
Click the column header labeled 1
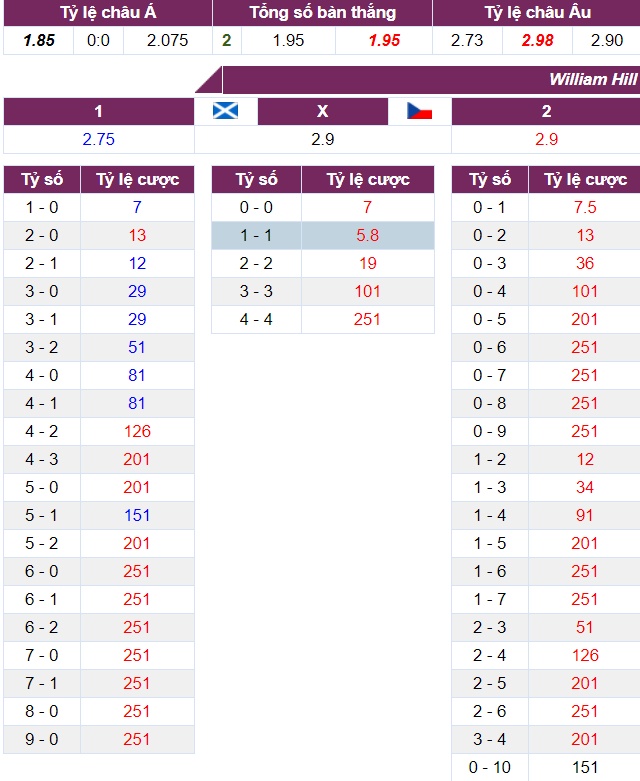pos(98,112)
